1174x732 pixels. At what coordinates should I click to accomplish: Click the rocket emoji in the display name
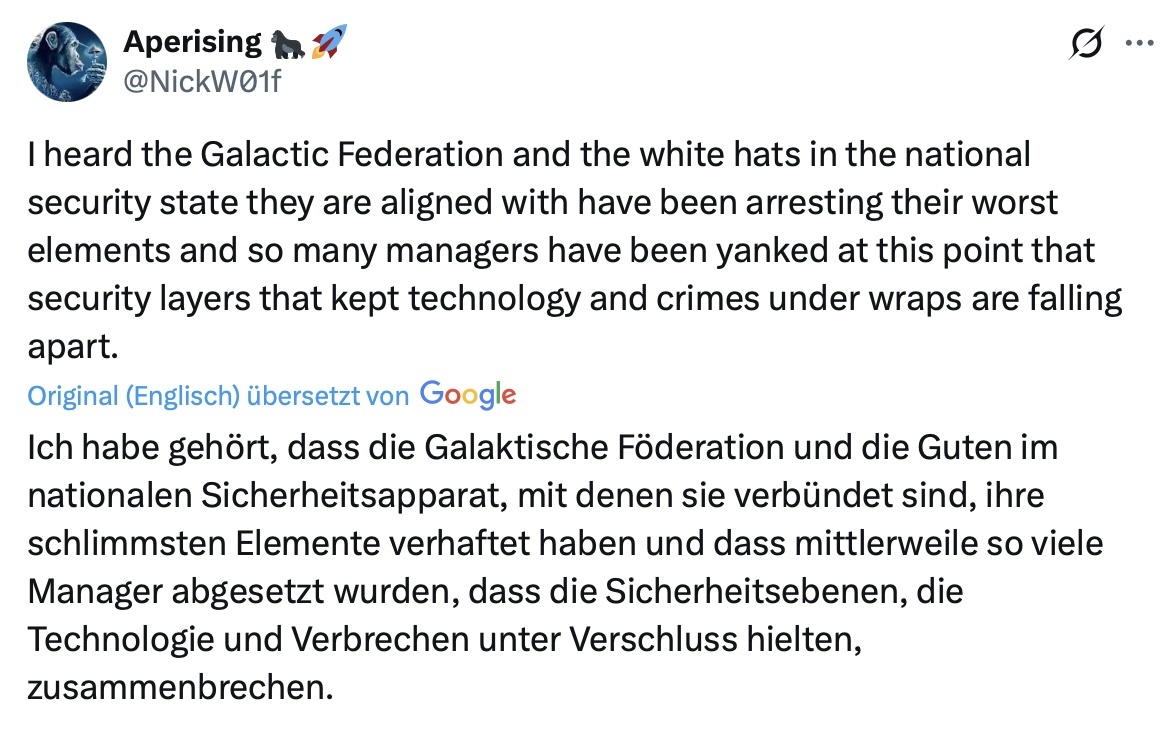point(327,43)
